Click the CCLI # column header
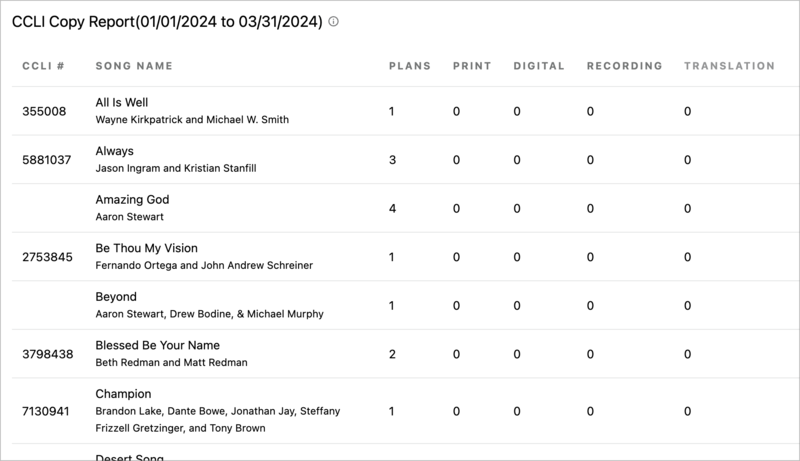The width and height of the screenshot is (800, 461). click(43, 66)
